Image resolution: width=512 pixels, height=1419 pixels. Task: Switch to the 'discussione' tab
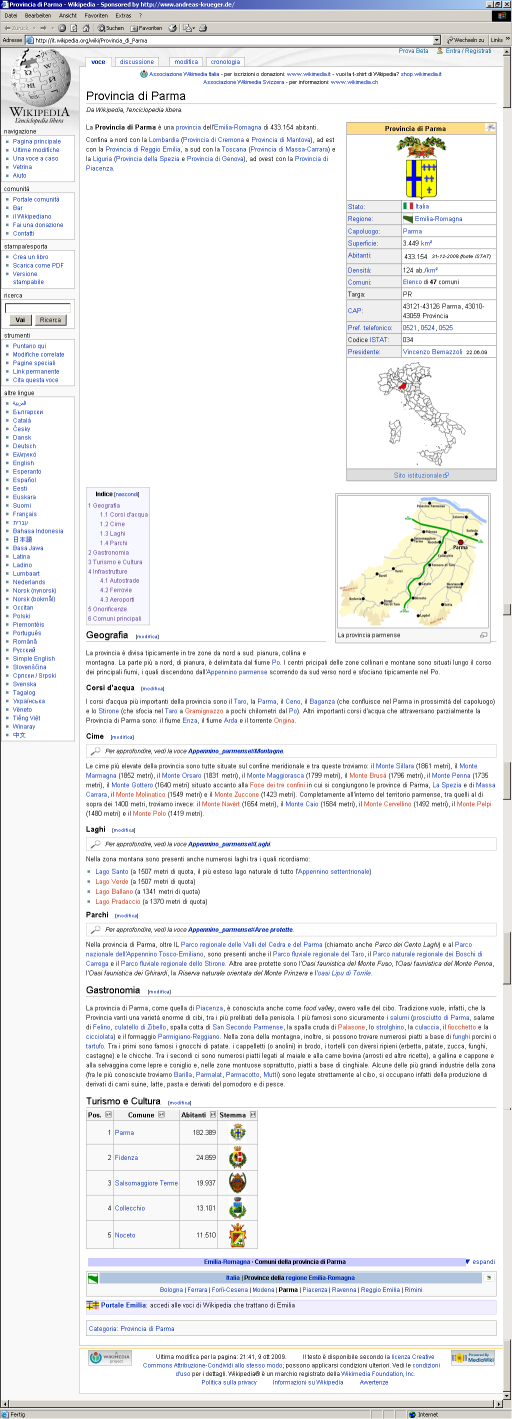point(137,62)
